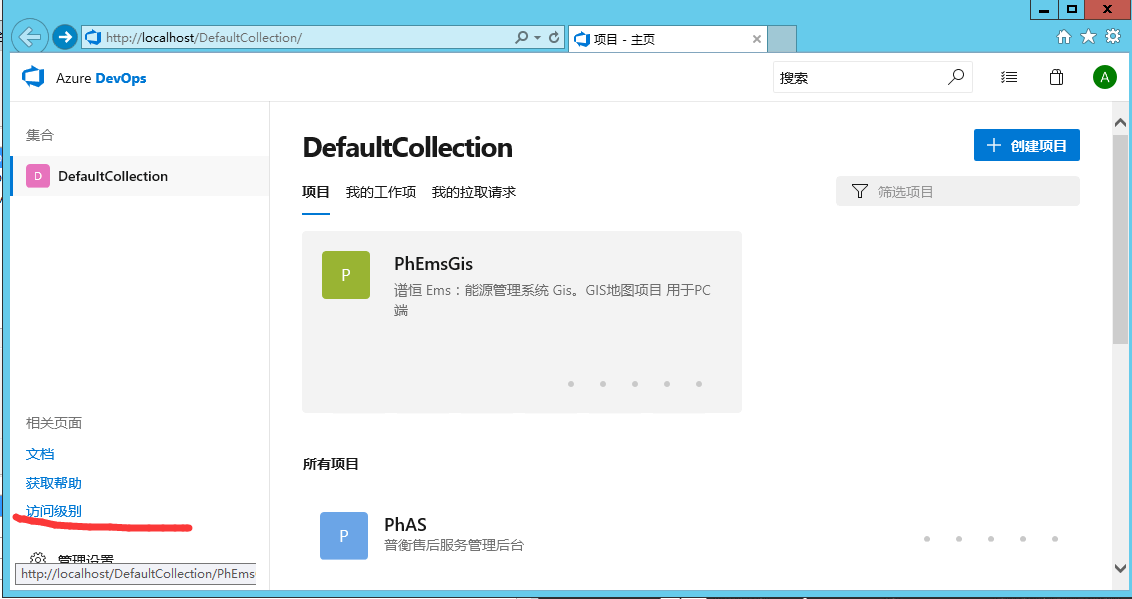Open the user profile avatar A
This screenshot has width=1132, height=599.
point(1104,77)
